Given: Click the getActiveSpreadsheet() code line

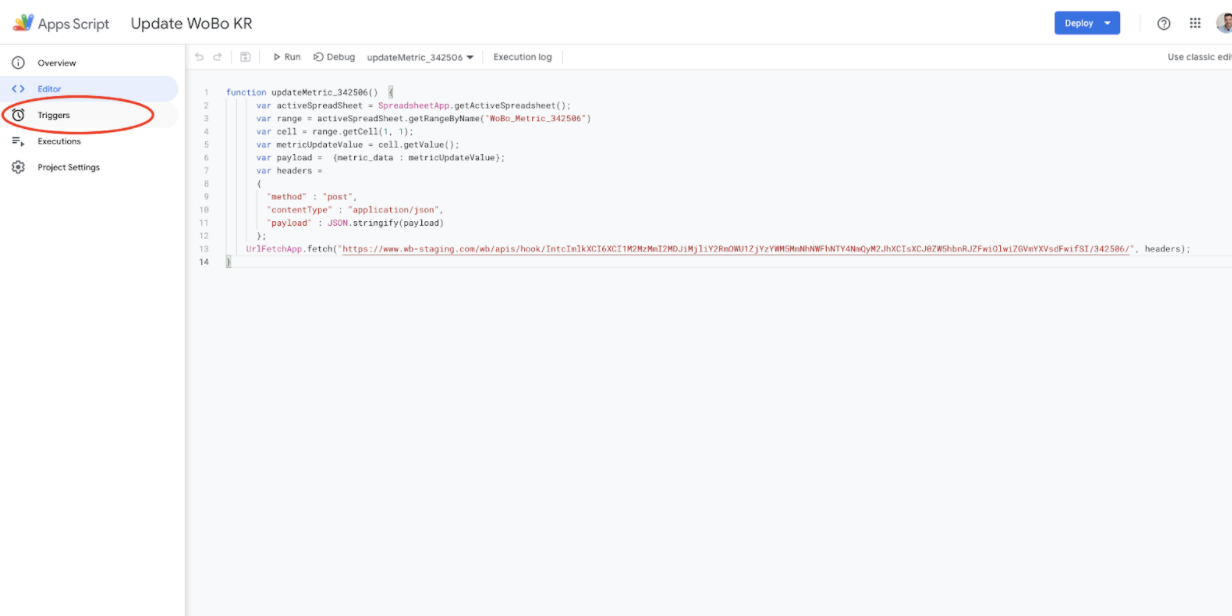Looking at the screenshot, I should [x=413, y=105].
